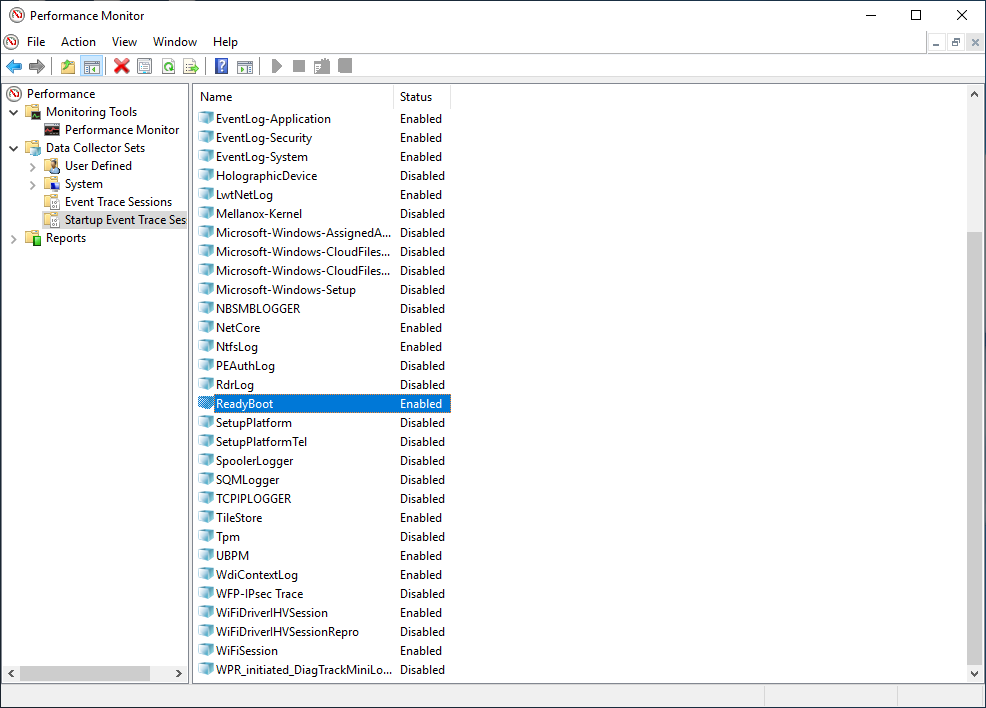The width and height of the screenshot is (986, 708).
Task: Select the EventLog-System row
Action: click(x=324, y=157)
